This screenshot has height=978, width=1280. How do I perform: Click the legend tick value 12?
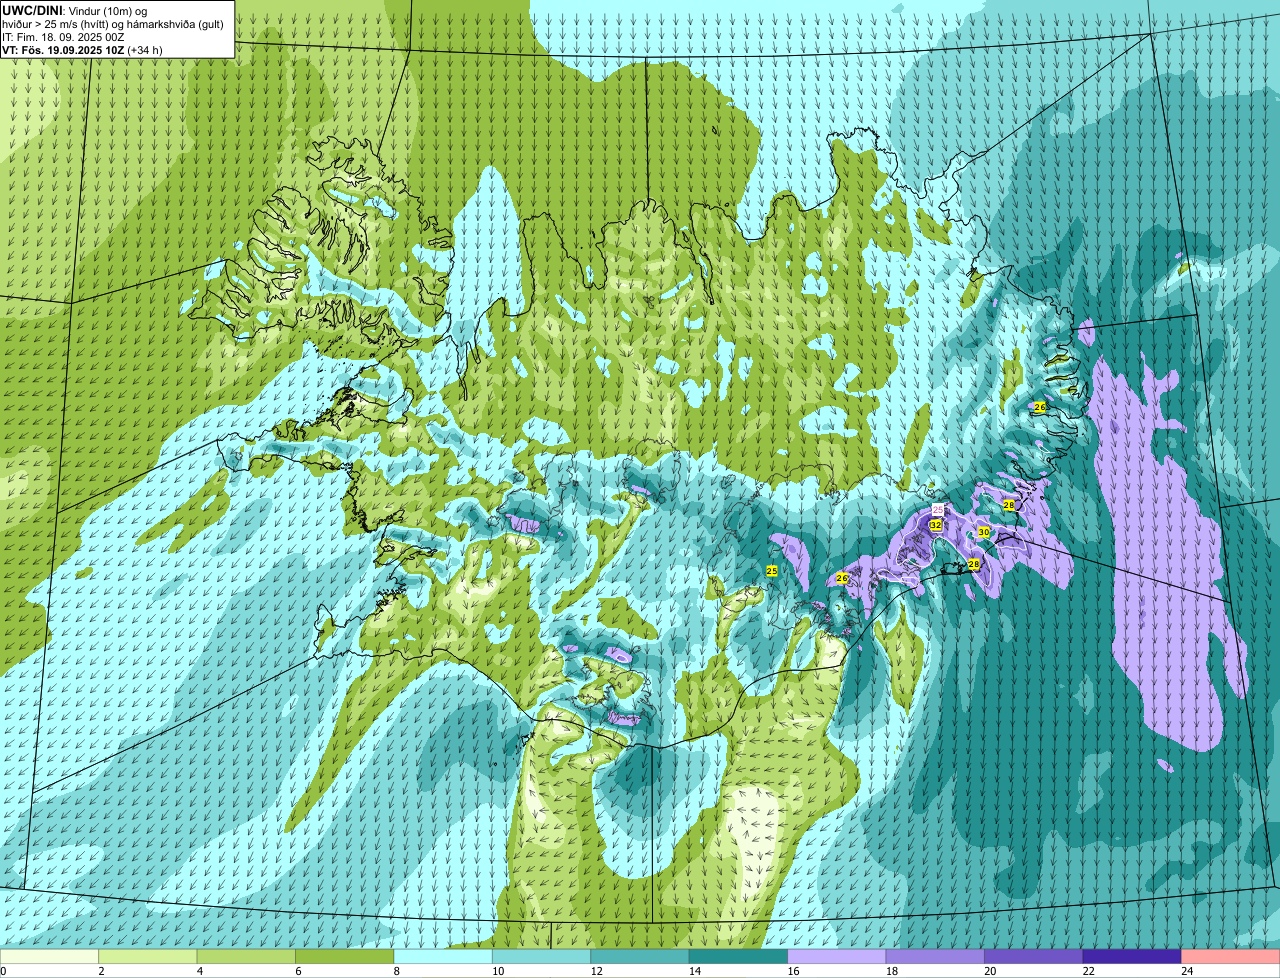tap(595, 971)
